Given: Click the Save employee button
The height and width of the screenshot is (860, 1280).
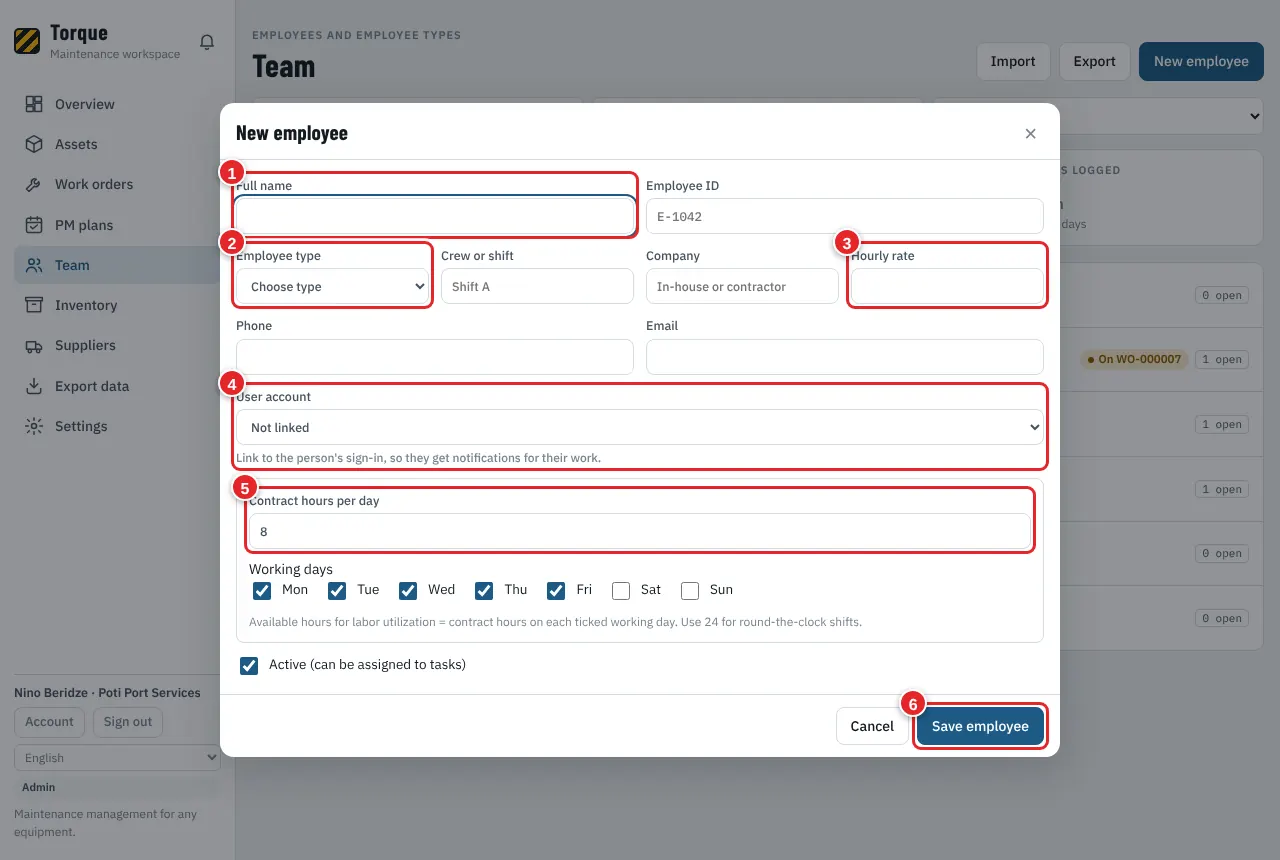Looking at the screenshot, I should [980, 726].
